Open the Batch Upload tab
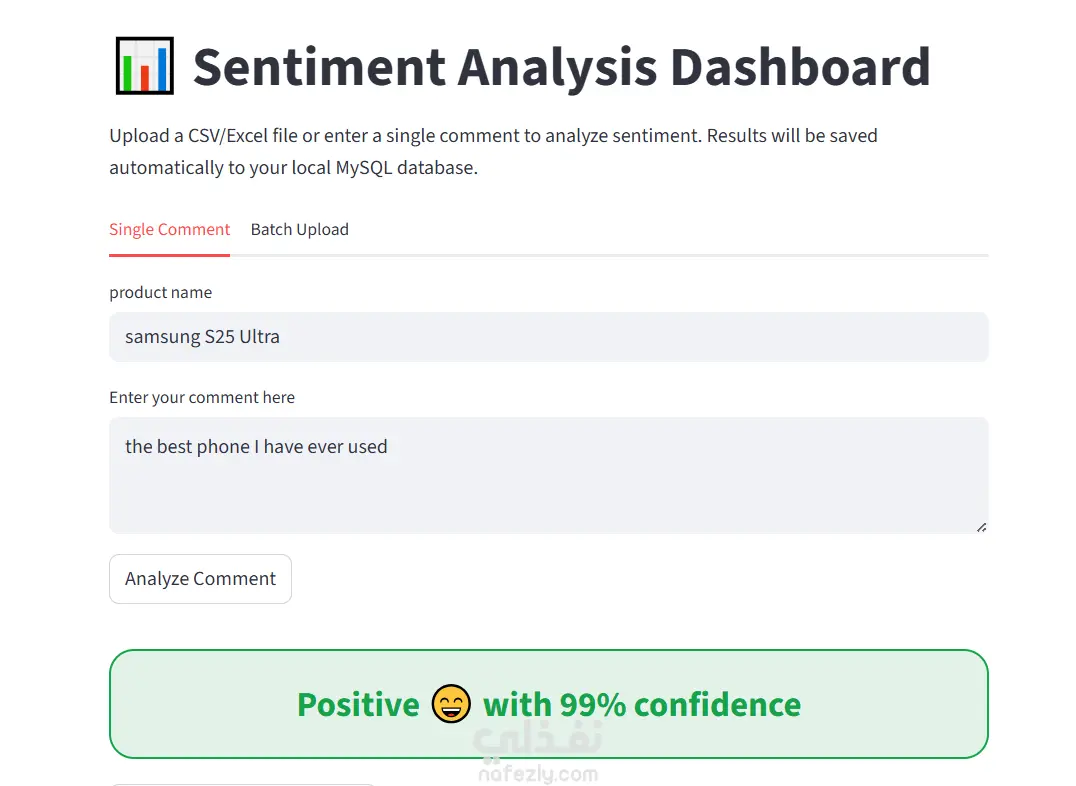This screenshot has height=786, width=1076. [299, 230]
